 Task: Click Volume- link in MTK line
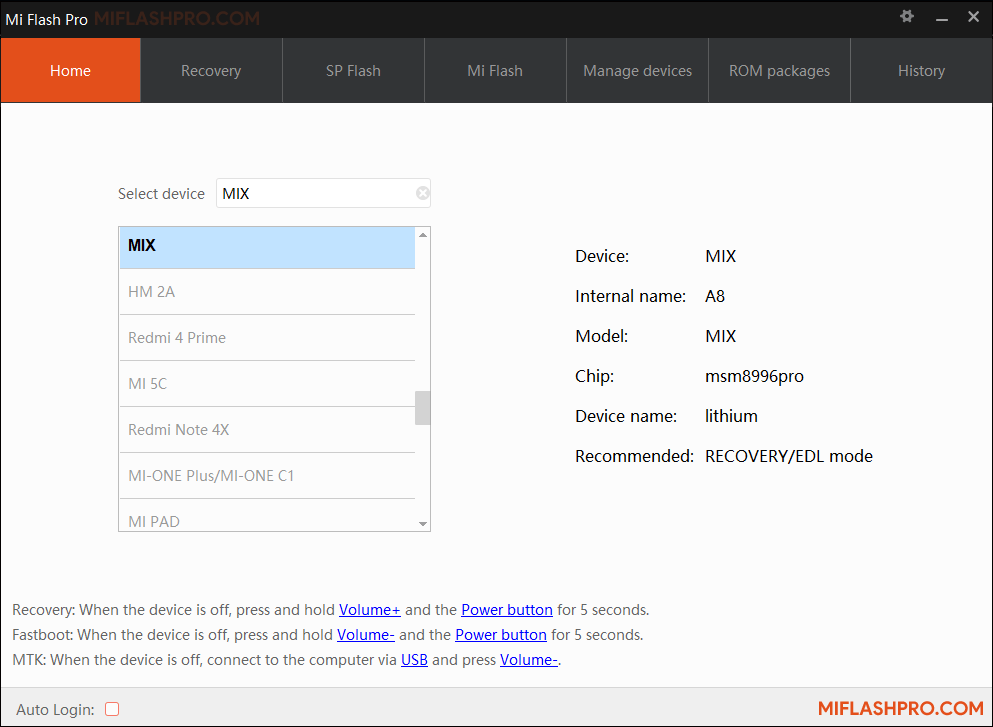[x=529, y=660]
